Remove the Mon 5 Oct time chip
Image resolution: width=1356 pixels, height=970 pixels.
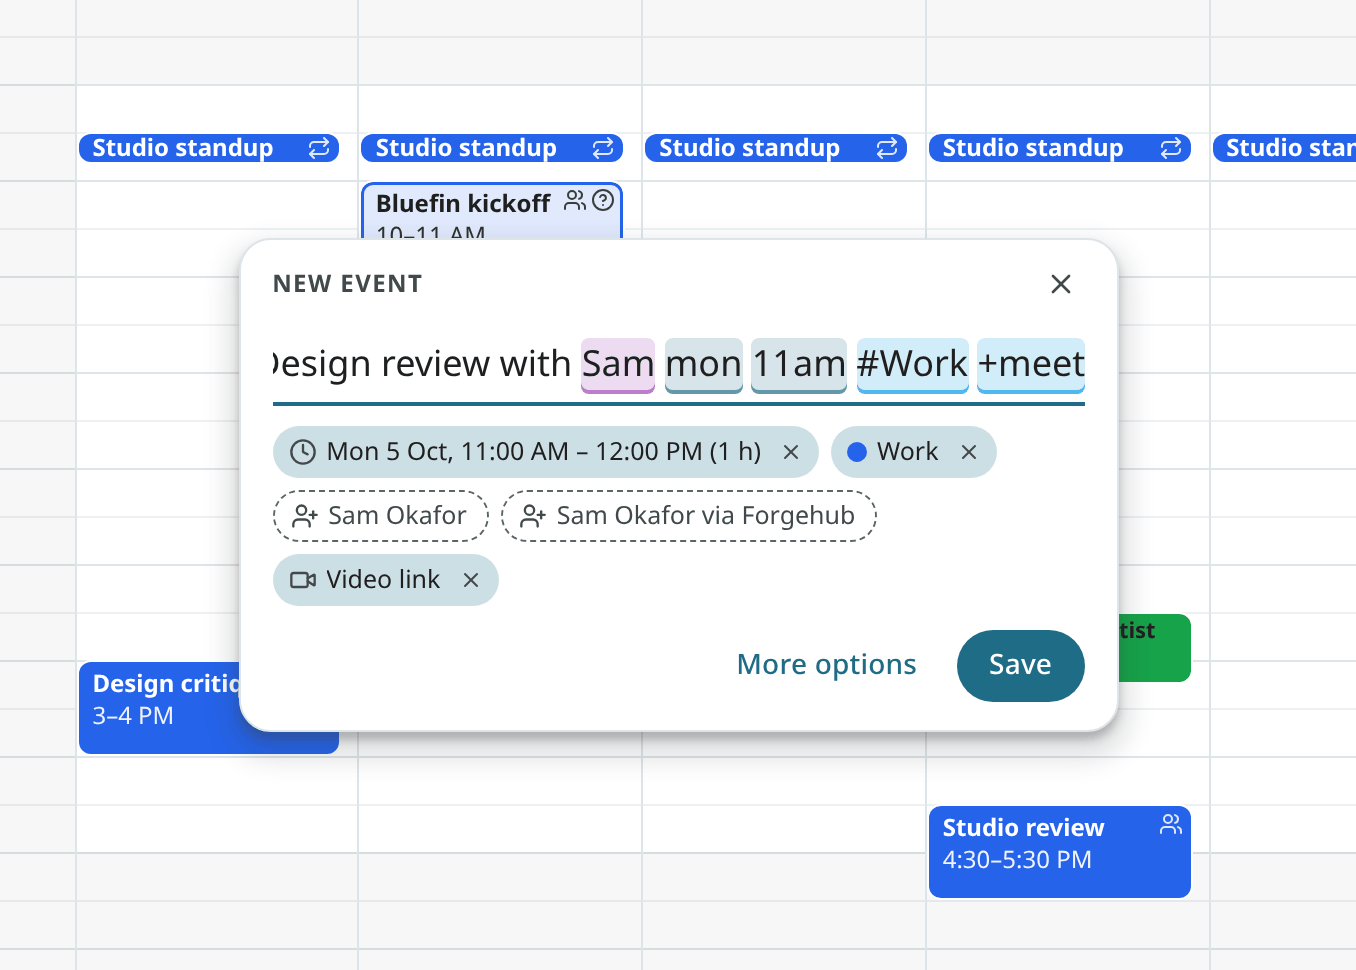pyautogui.click(x=791, y=452)
